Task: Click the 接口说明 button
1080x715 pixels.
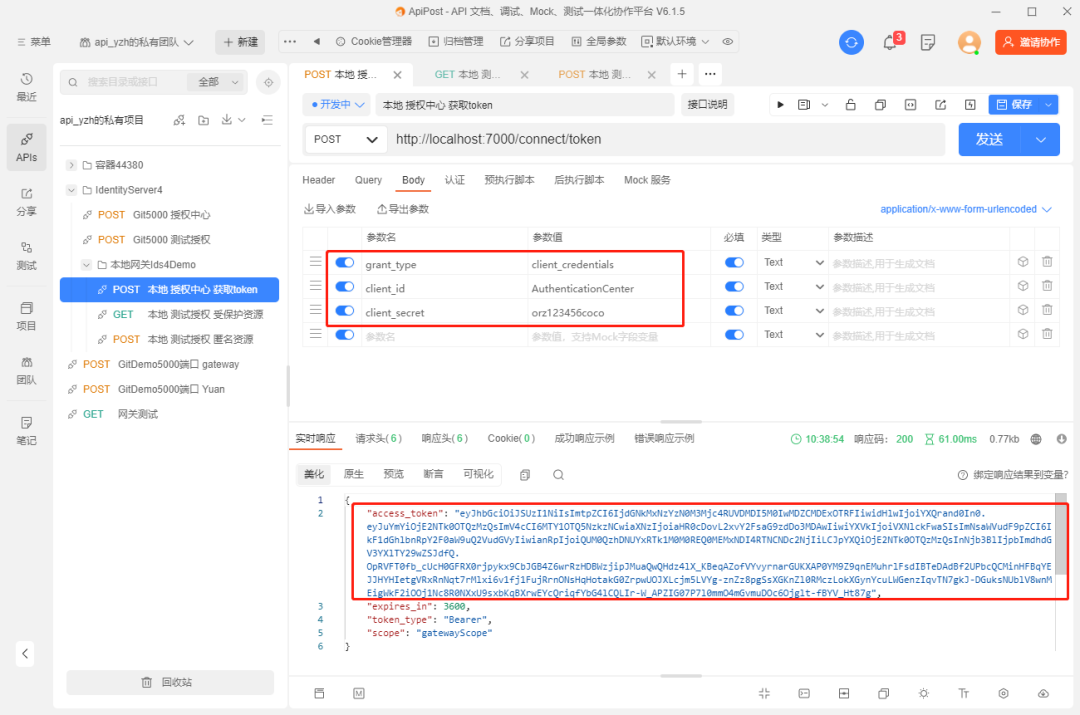Action: 707,105
